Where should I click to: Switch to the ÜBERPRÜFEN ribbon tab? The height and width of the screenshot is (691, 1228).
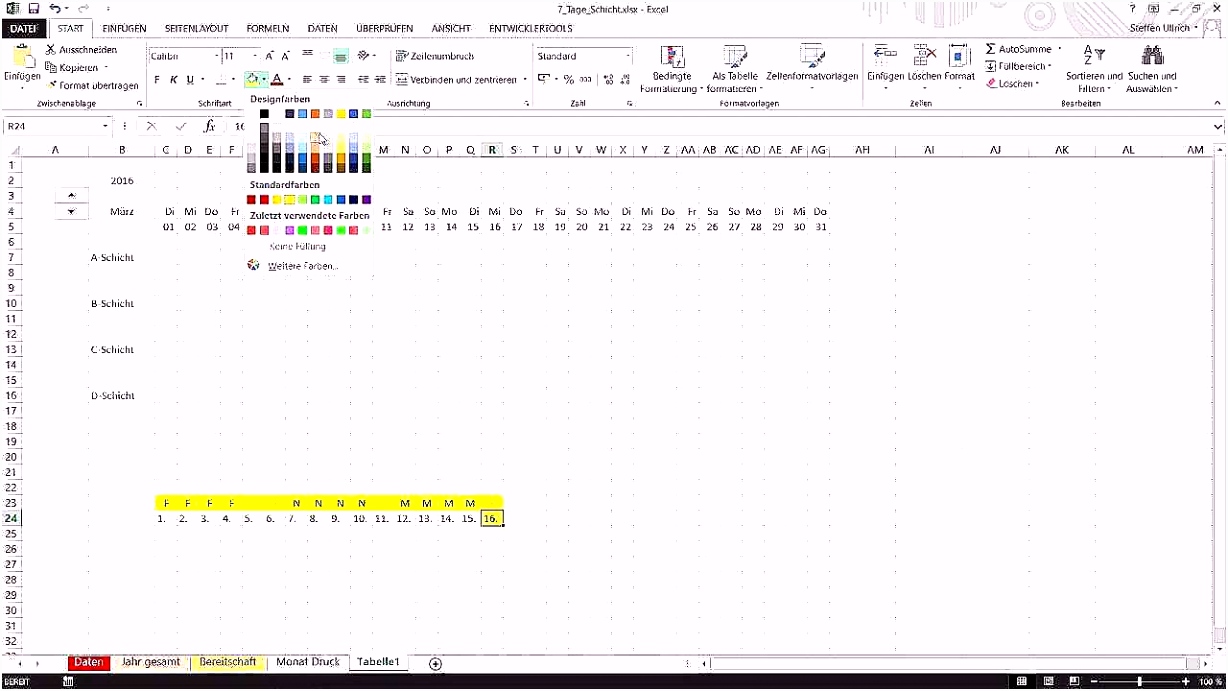[386, 29]
